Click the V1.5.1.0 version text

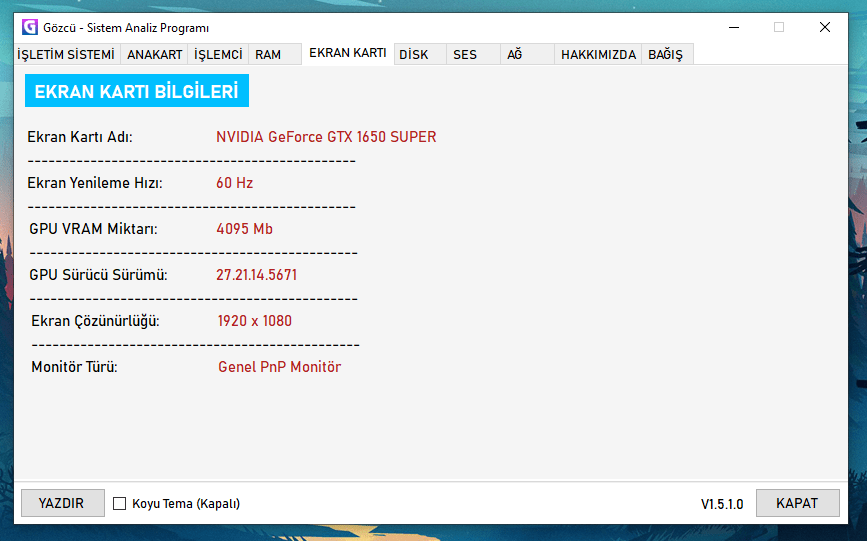point(722,504)
